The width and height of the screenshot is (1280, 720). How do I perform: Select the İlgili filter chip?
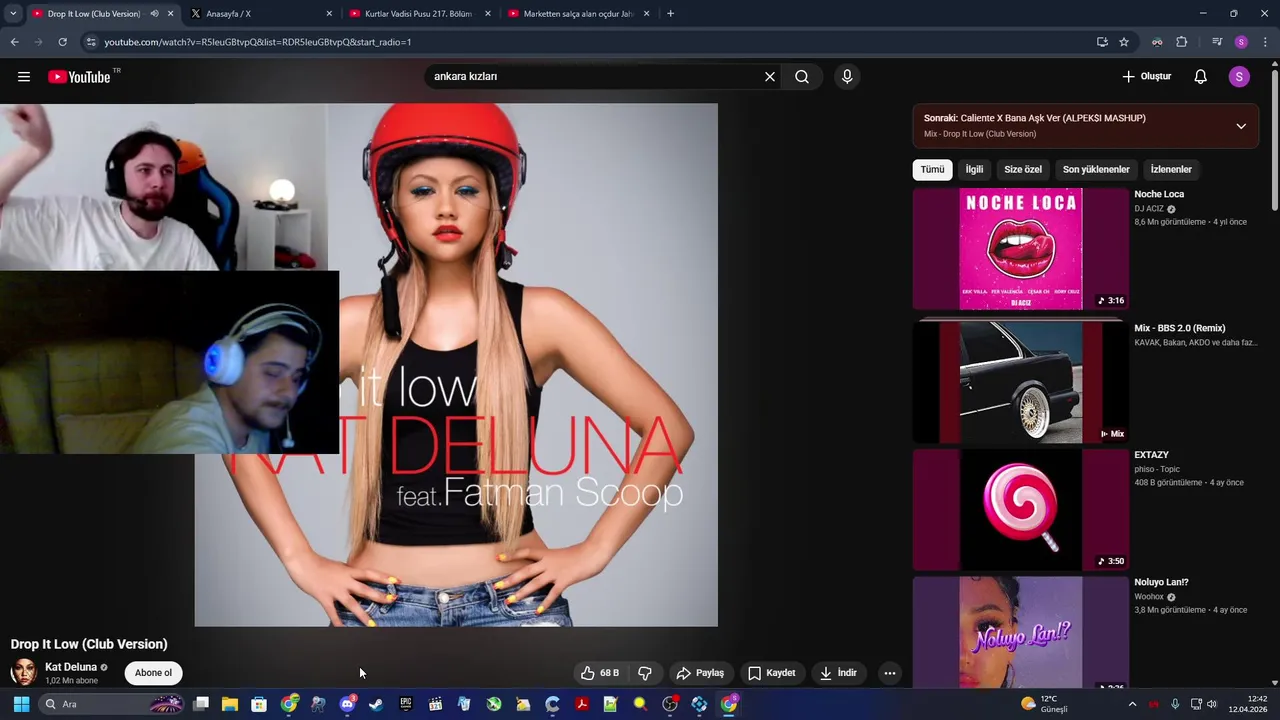point(974,170)
